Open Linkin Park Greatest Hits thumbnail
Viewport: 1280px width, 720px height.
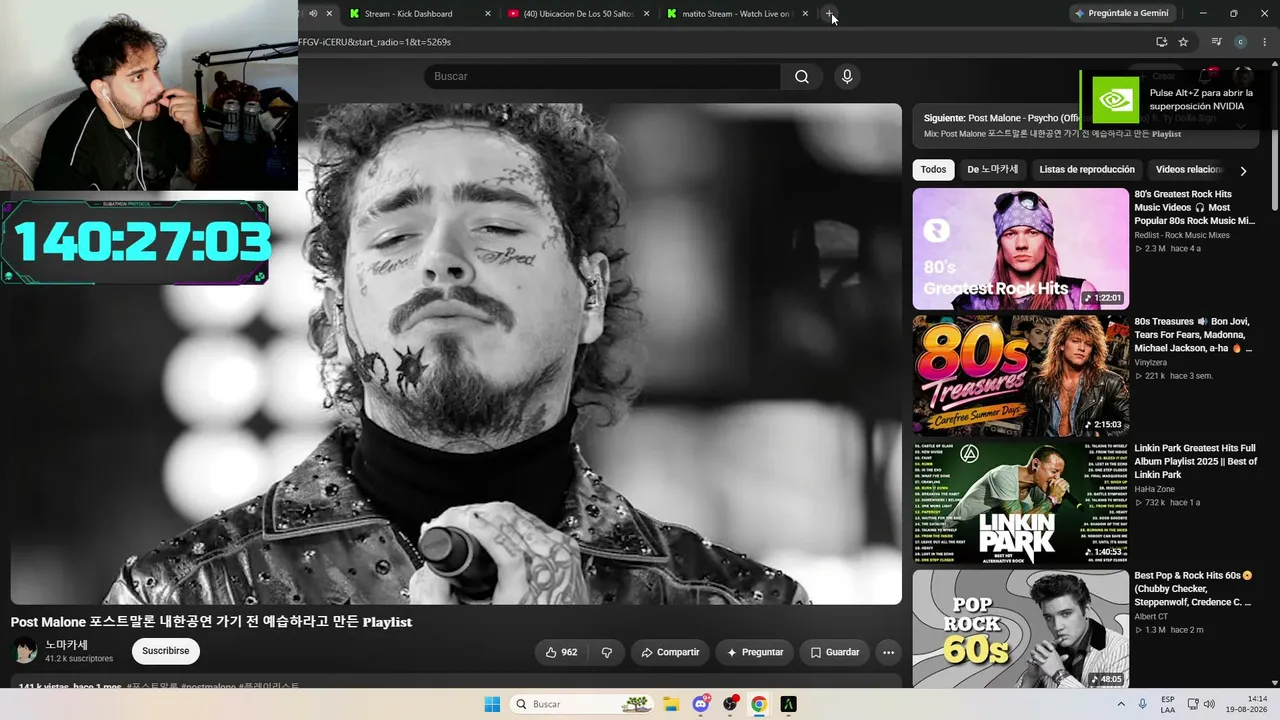pos(1021,504)
